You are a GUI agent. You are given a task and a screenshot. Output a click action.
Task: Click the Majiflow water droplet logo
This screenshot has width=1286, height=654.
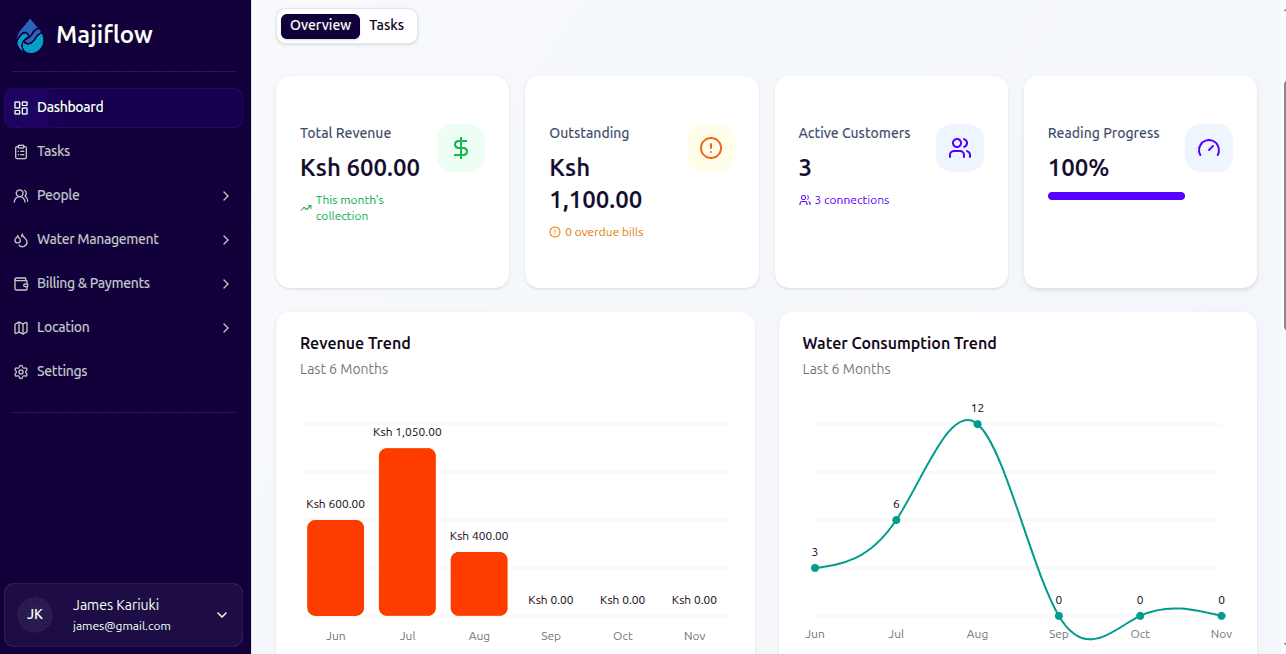click(x=29, y=34)
